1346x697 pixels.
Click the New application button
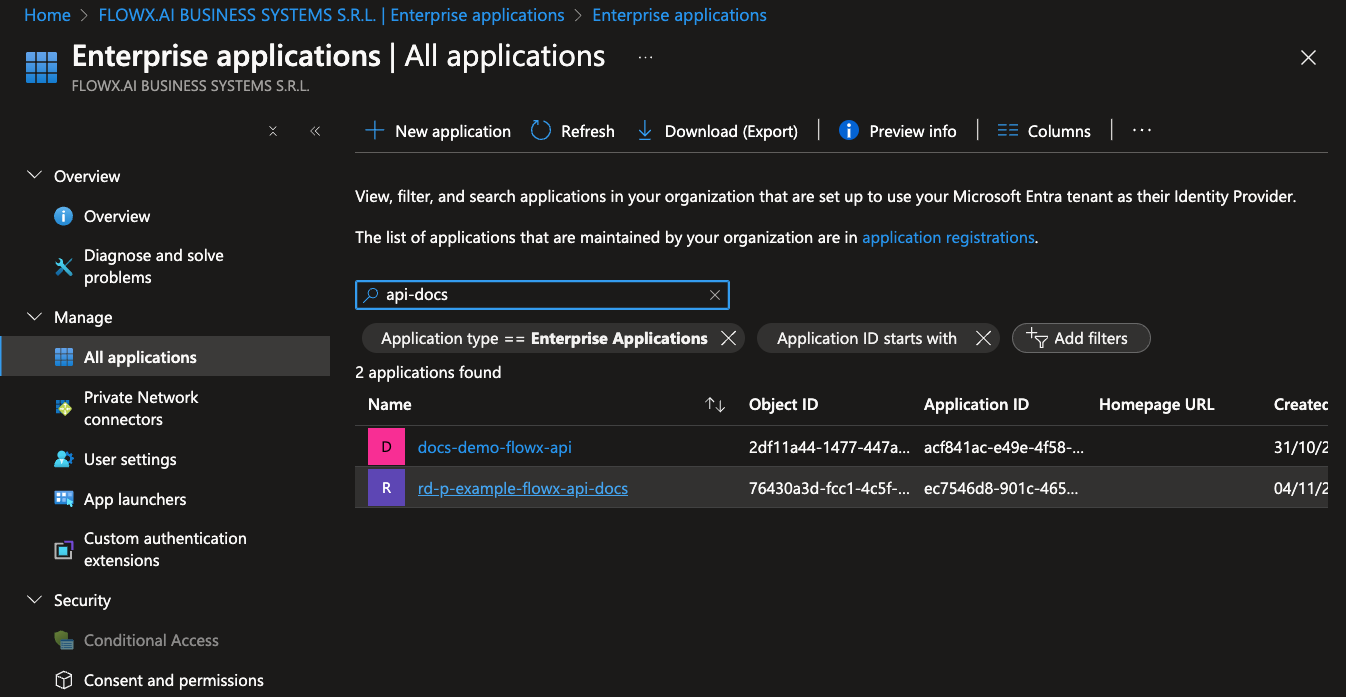coord(438,131)
